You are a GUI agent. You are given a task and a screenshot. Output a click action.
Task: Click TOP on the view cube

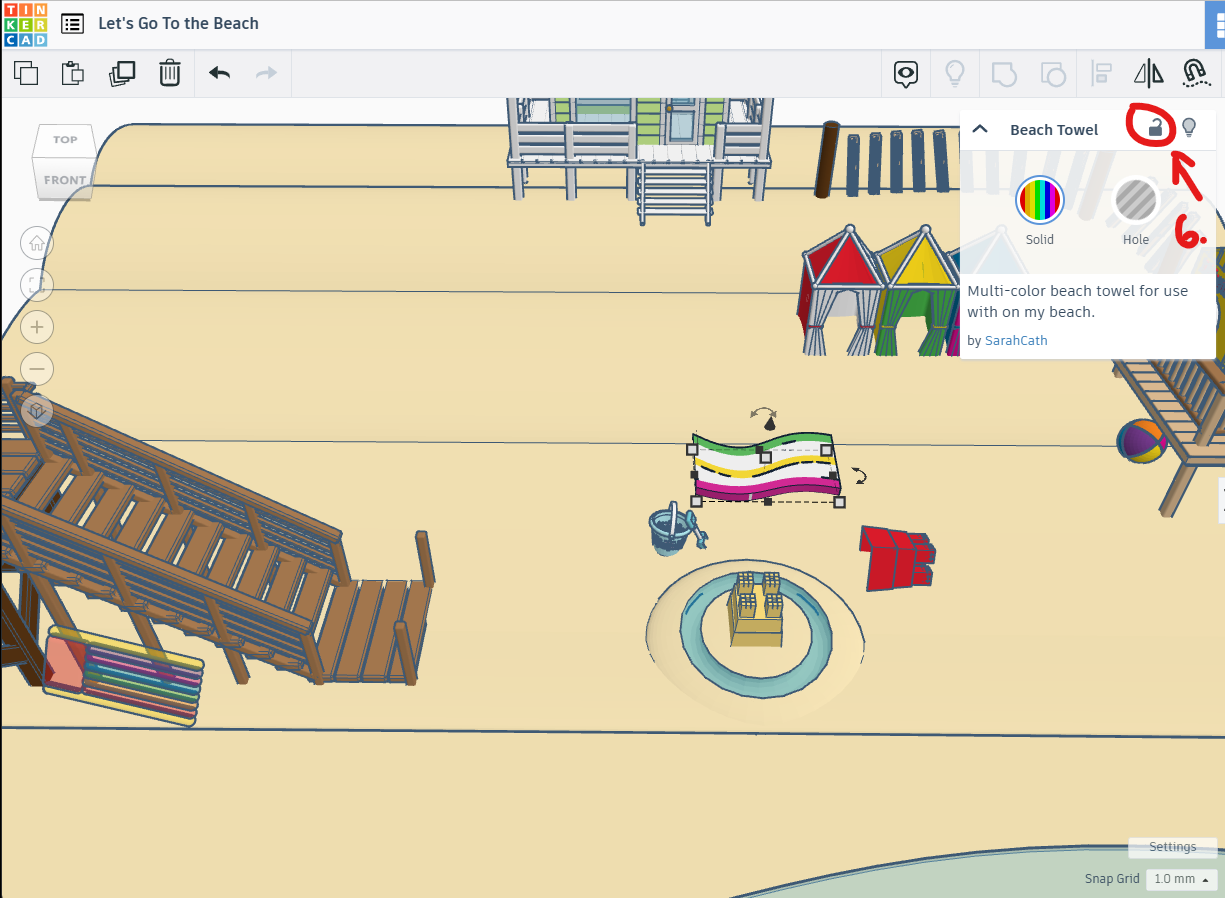[63, 139]
